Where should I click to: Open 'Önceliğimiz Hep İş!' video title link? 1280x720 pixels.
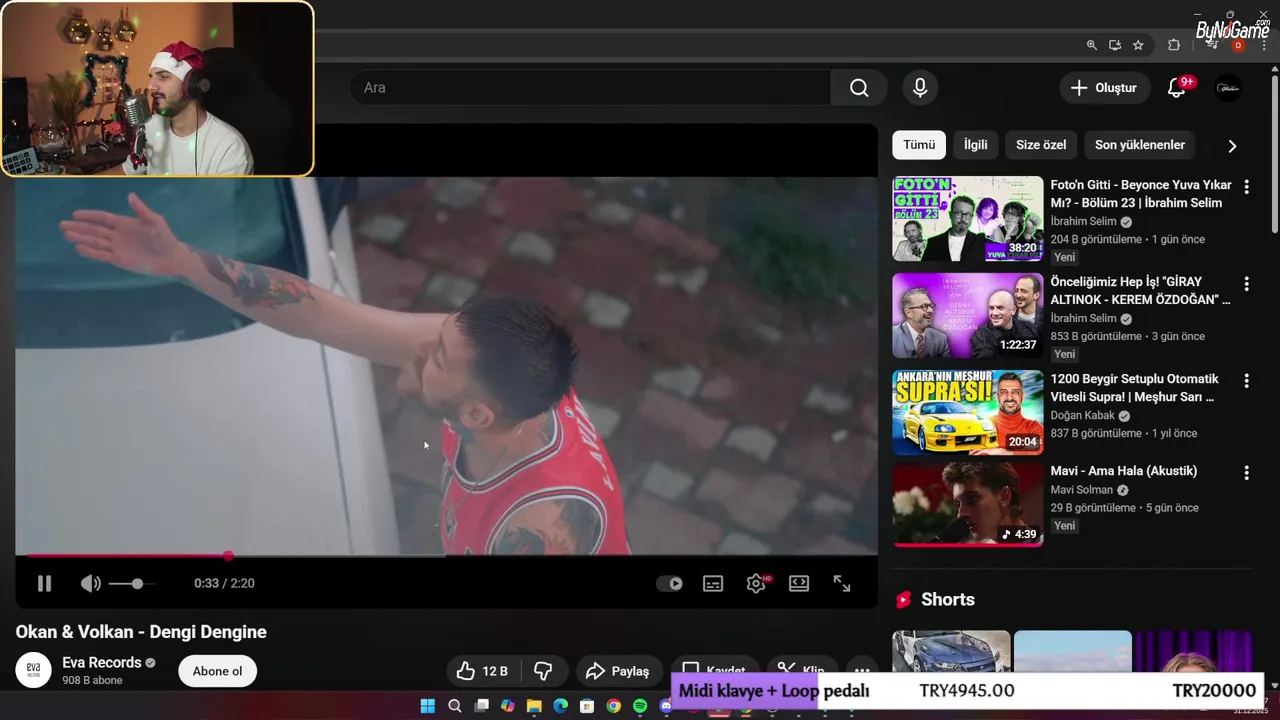tap(1140, 291)
